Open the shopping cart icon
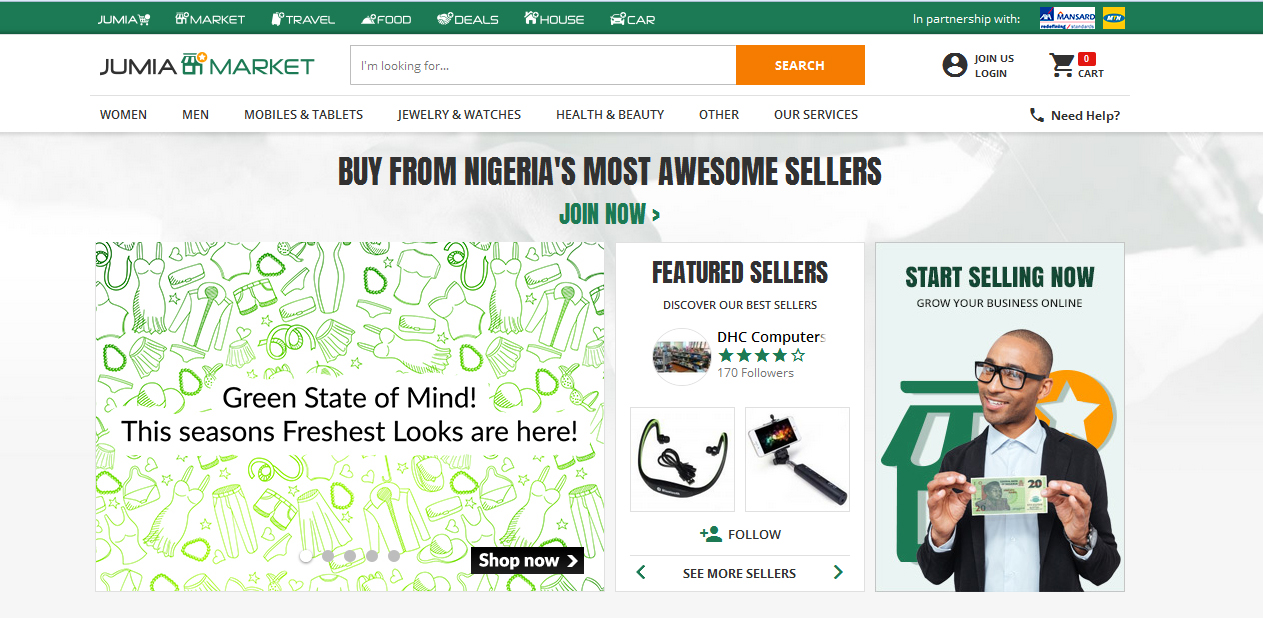The image size is (1263, 618). [1061, 66]
